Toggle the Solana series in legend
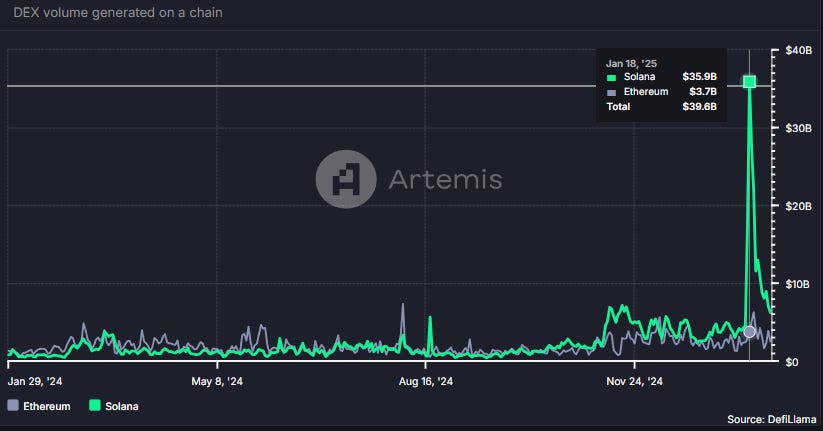Image resolution: width=823 pixels, height=431 pixels. click(114, 406)
